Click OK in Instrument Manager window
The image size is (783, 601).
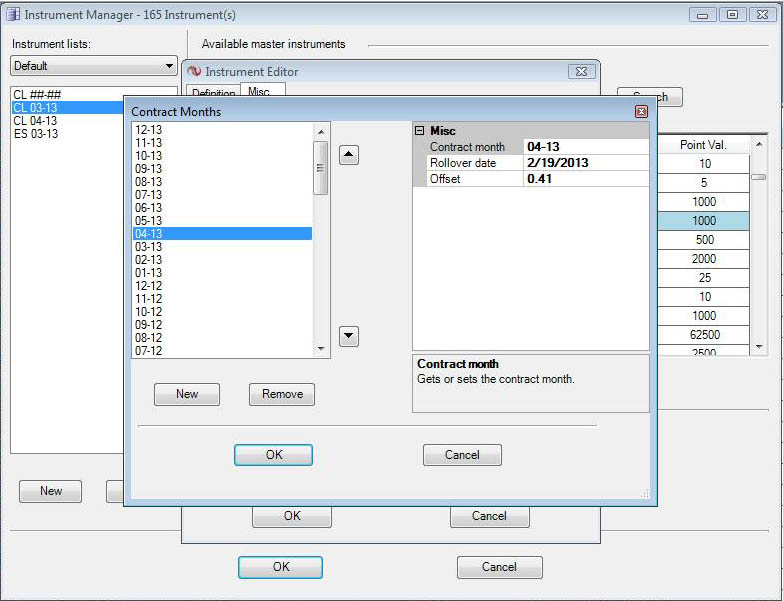(x=281, y=567)
